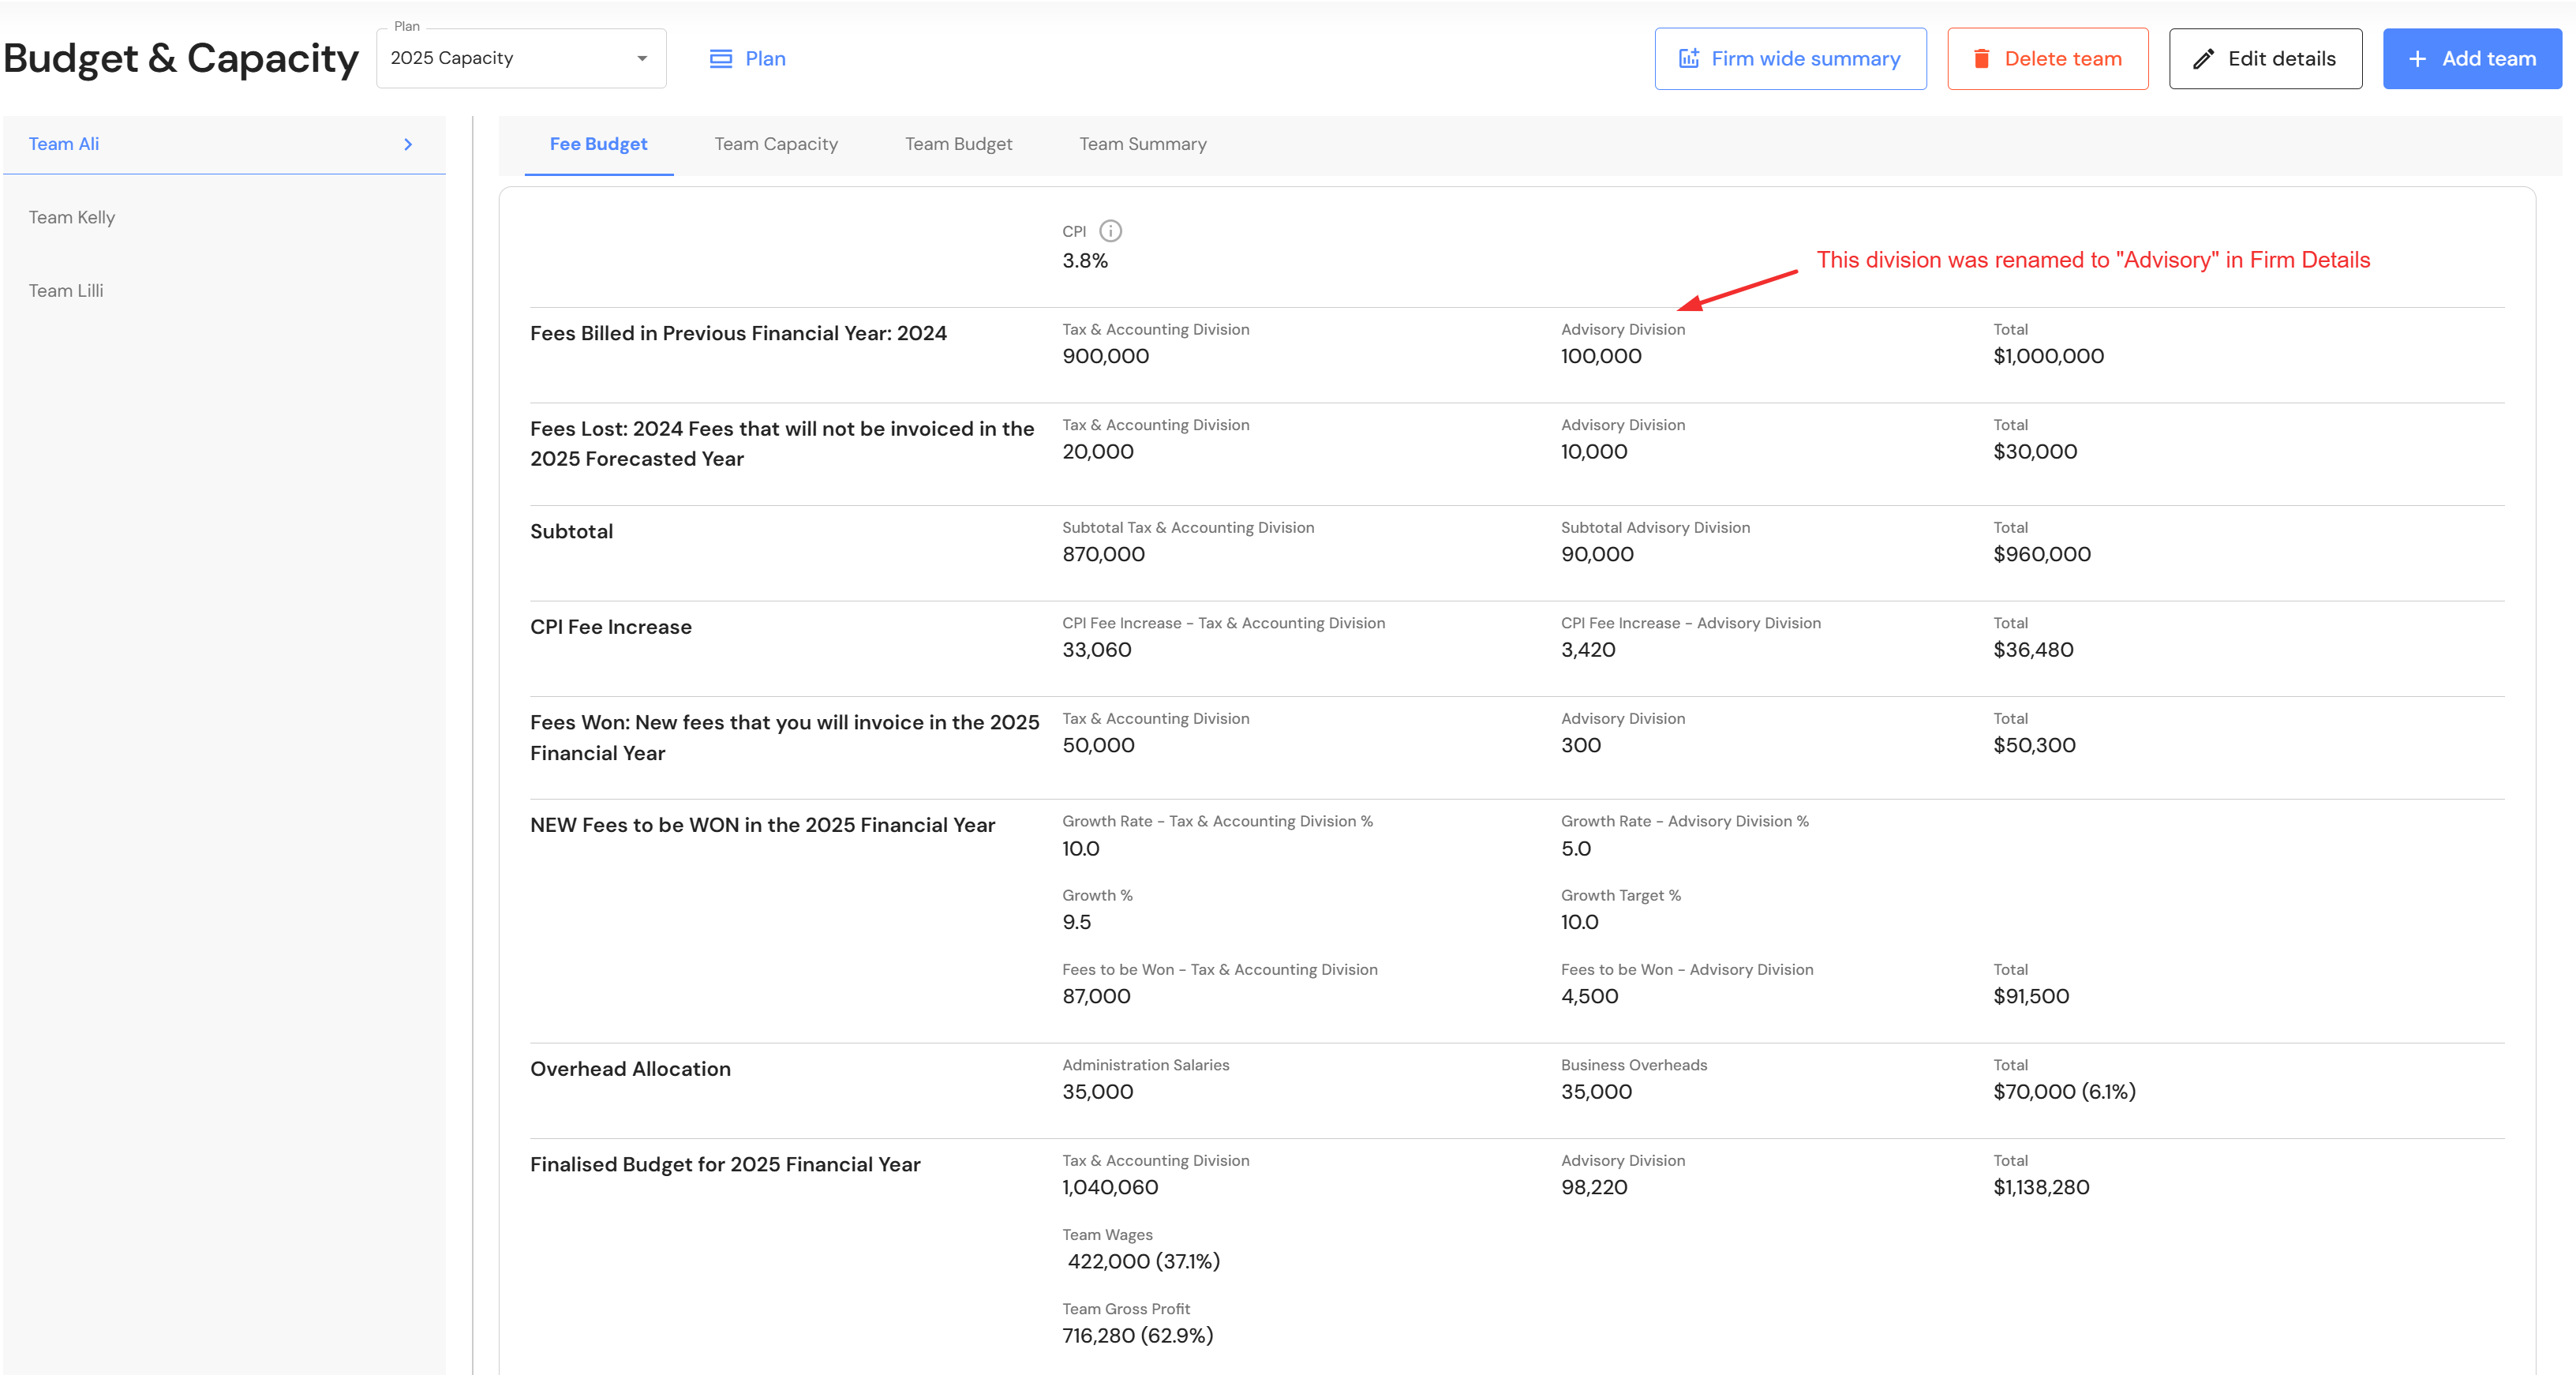The height and width of the screenshot is (1375, 2576).
Task: Switch to the Team Capacity tab
Action: coord(776,144)
